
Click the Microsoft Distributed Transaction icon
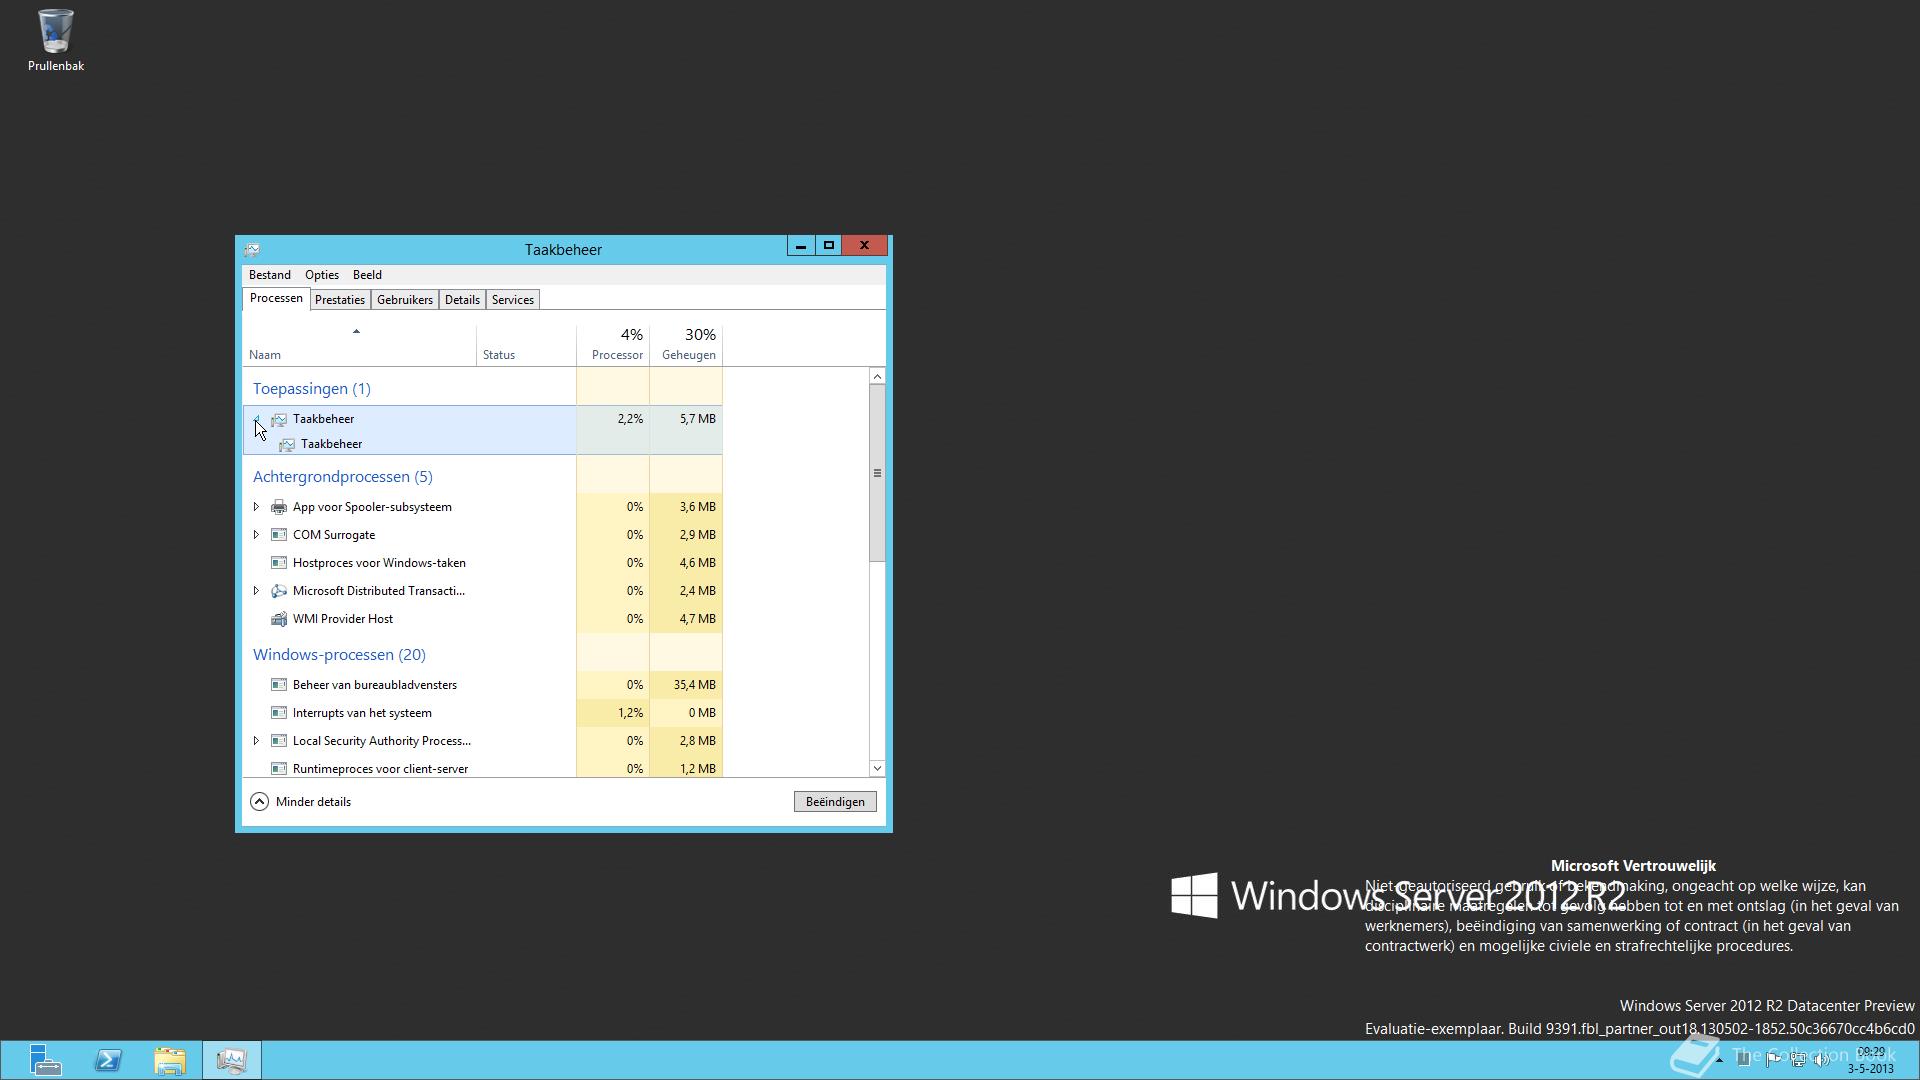coord(279,591)
